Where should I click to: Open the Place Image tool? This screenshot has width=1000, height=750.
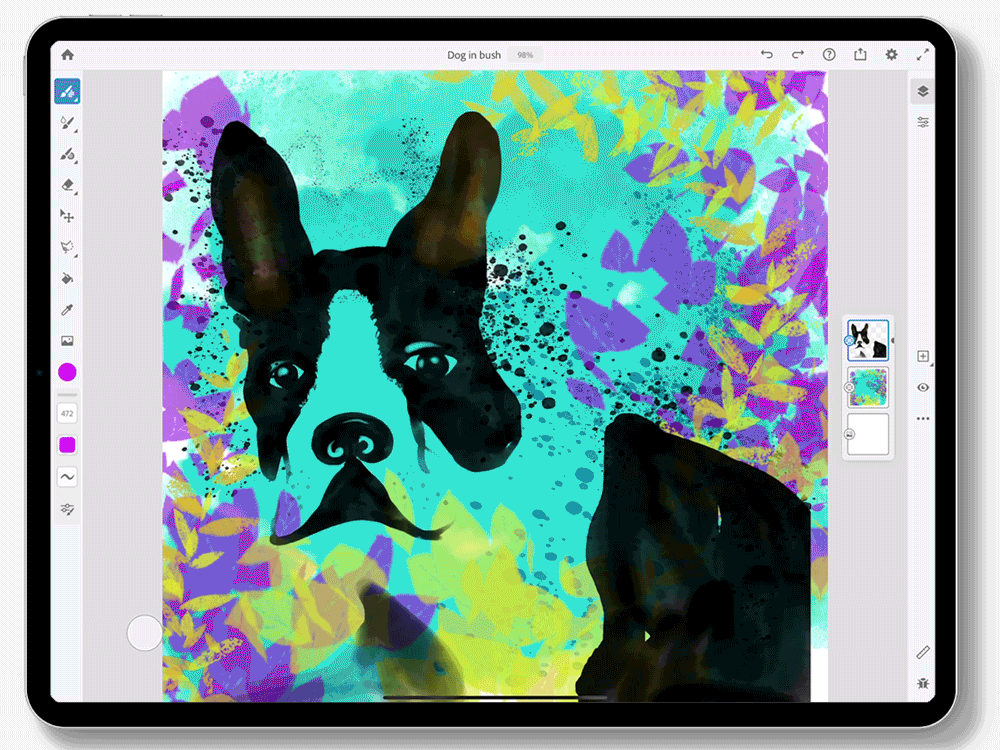67,341
